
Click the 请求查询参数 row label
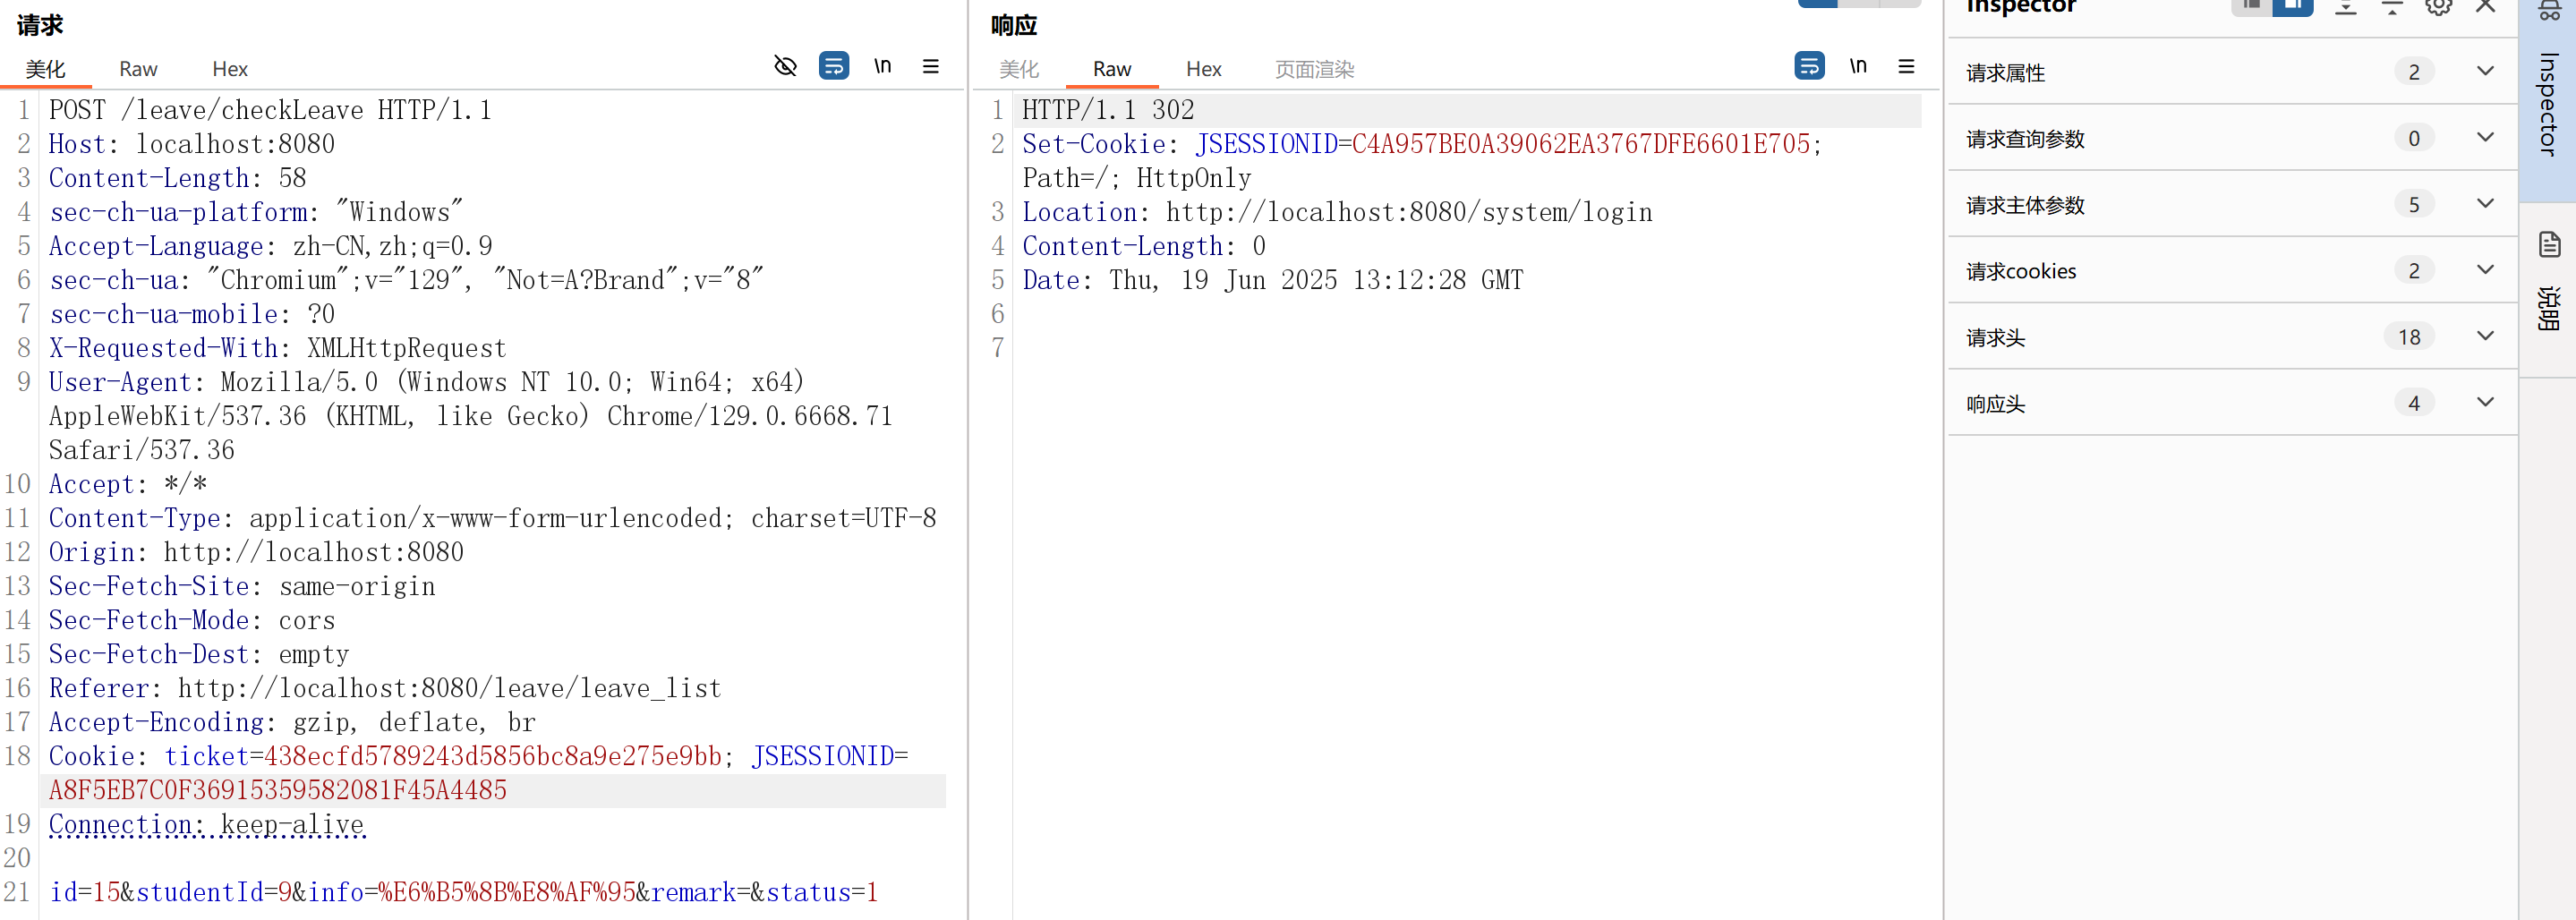click(2025, 139)
